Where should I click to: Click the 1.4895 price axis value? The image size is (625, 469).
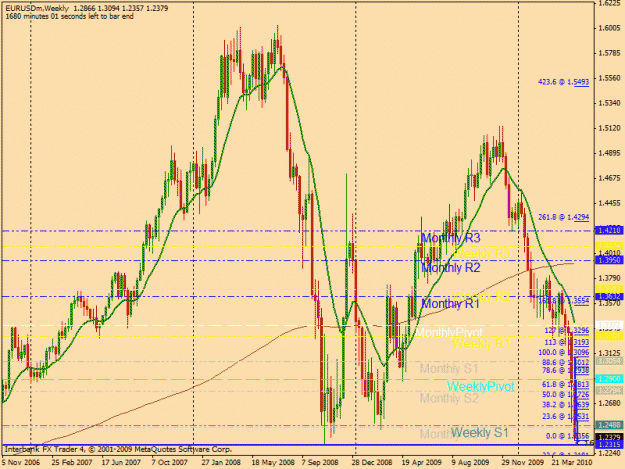609,153
